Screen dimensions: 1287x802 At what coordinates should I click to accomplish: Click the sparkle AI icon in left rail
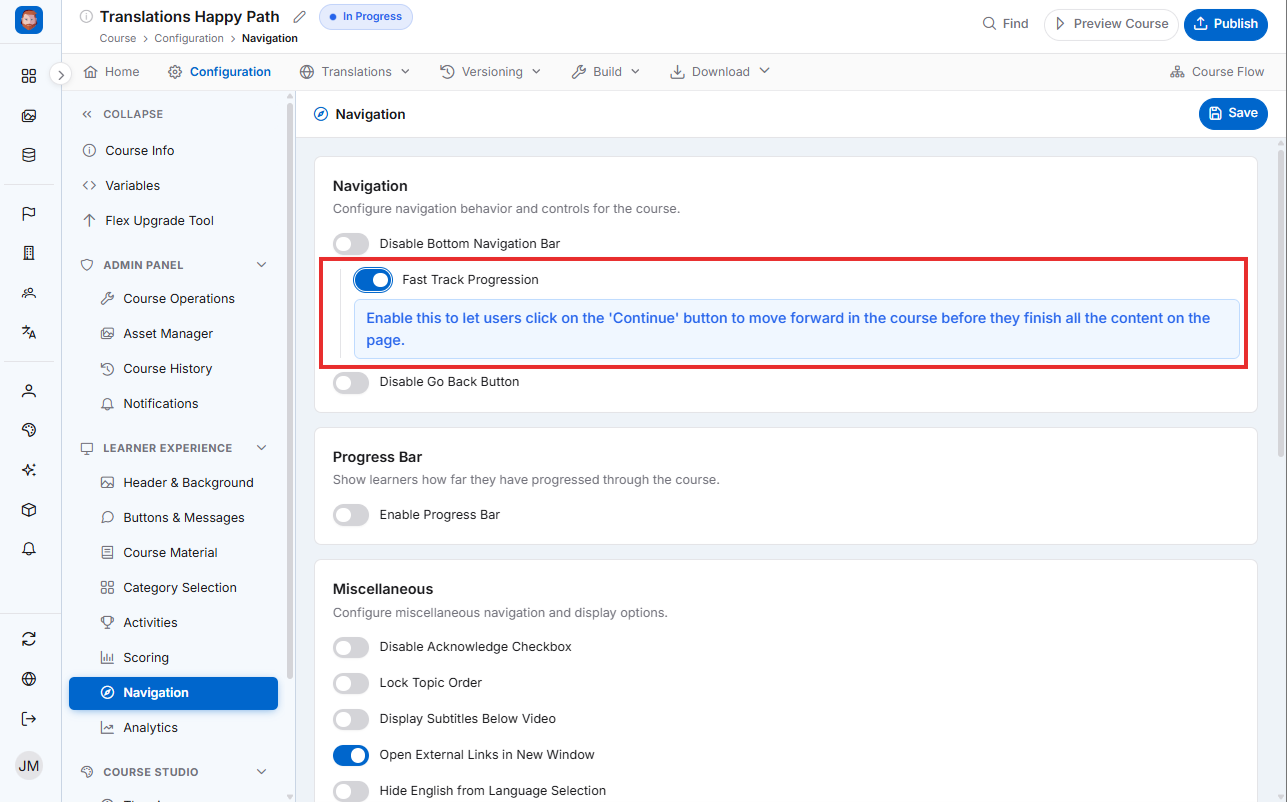[x=29, y=470]
